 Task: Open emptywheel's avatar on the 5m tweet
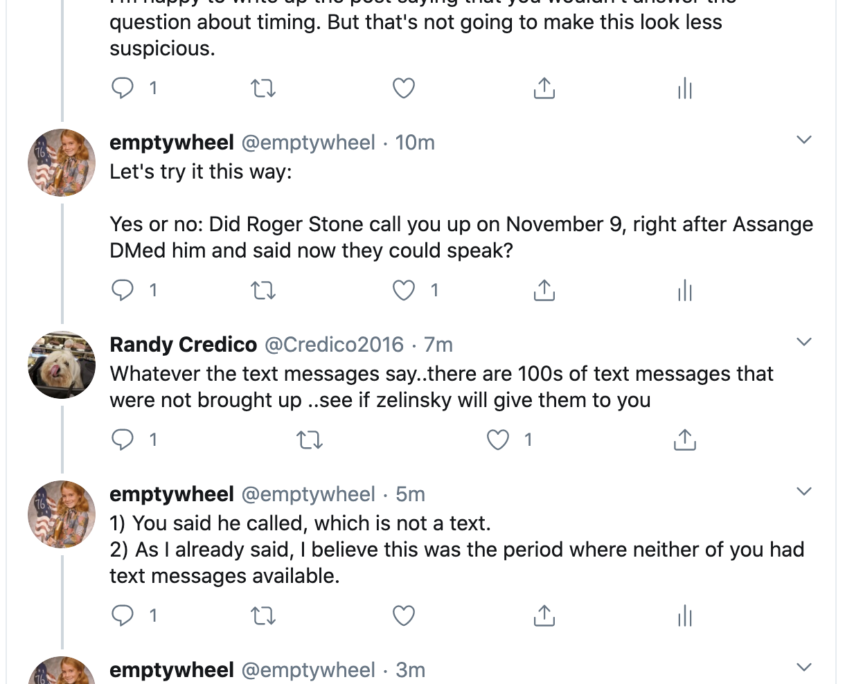[x=61, y=514]
